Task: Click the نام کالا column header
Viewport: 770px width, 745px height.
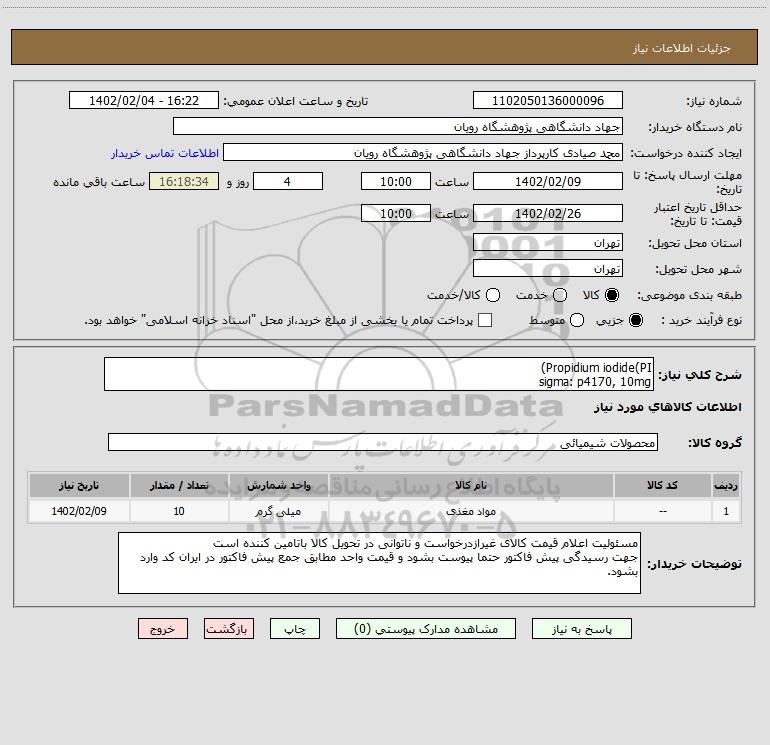Action: [x=471, y=485]
